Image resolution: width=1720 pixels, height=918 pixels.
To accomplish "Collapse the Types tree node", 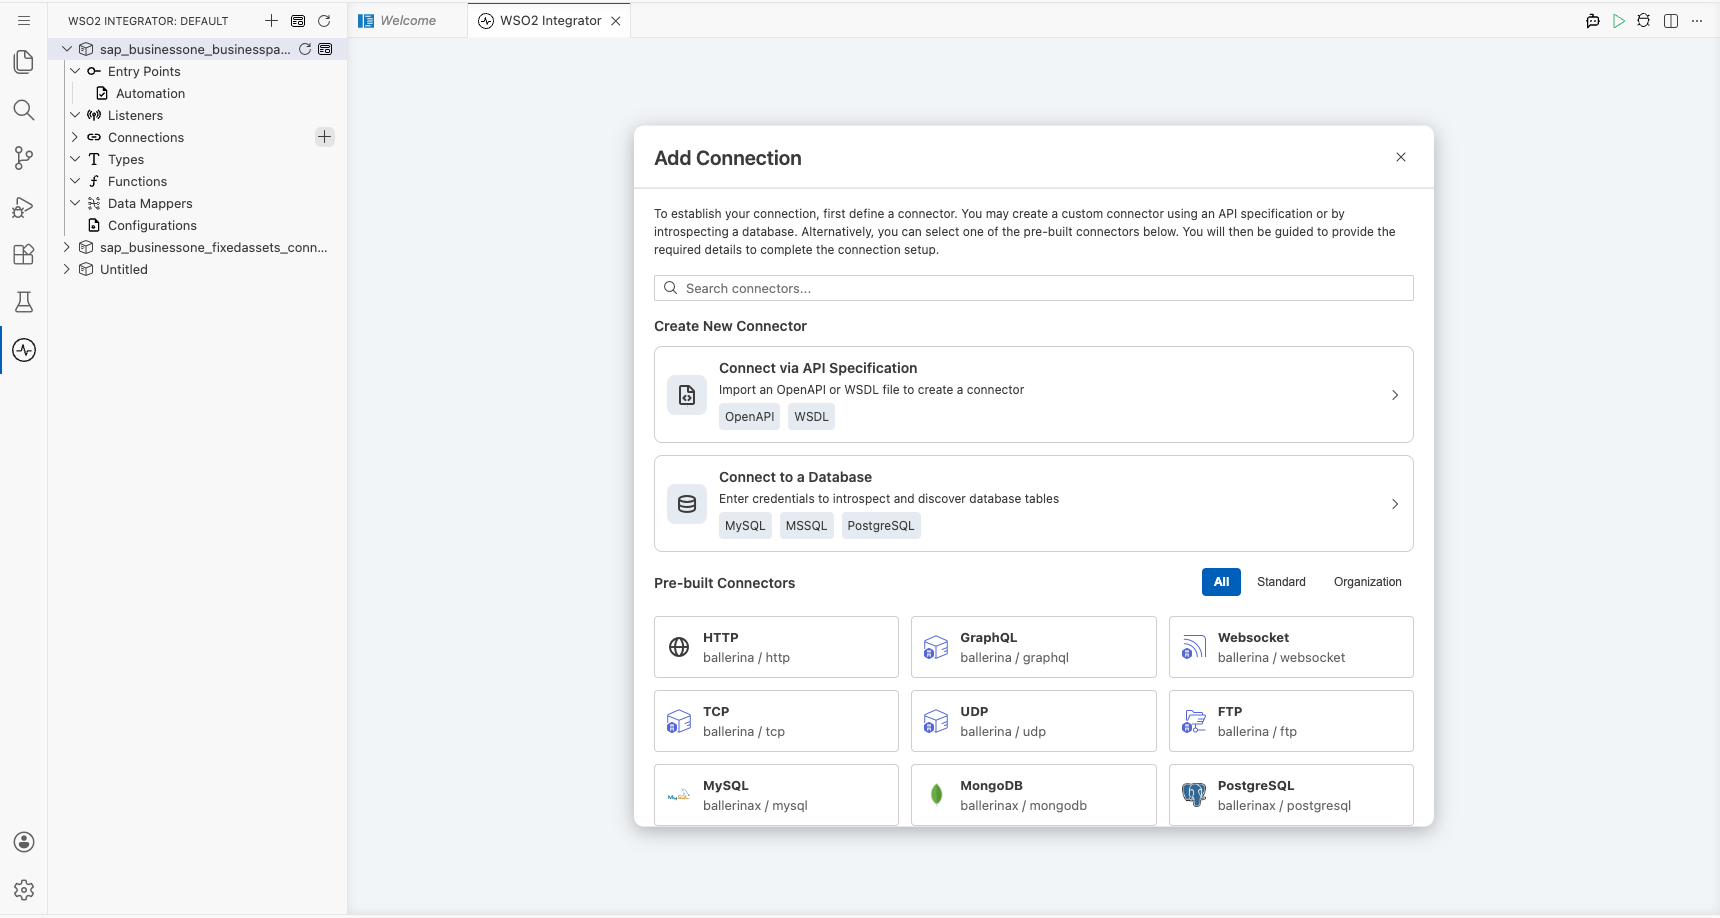I will tap(75, 159).
